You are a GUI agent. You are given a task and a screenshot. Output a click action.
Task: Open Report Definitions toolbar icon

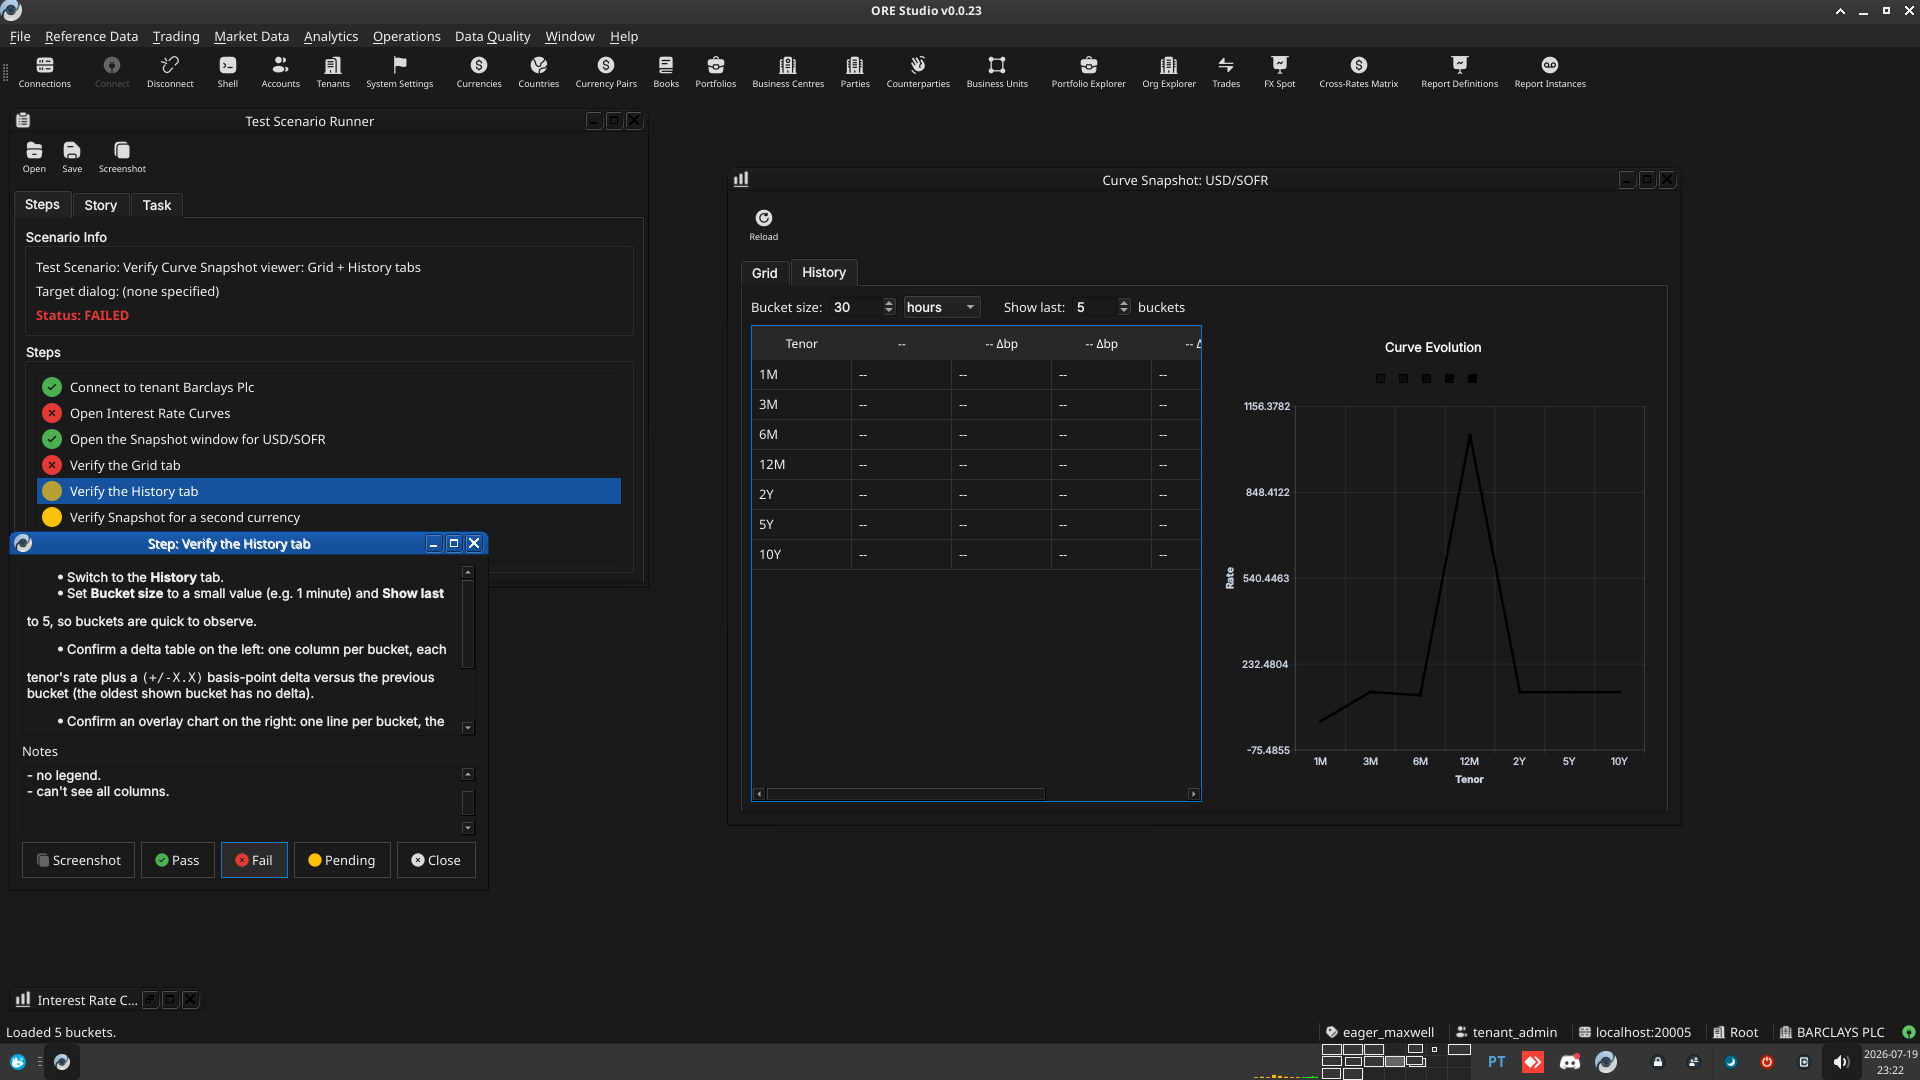point(1459,71)
